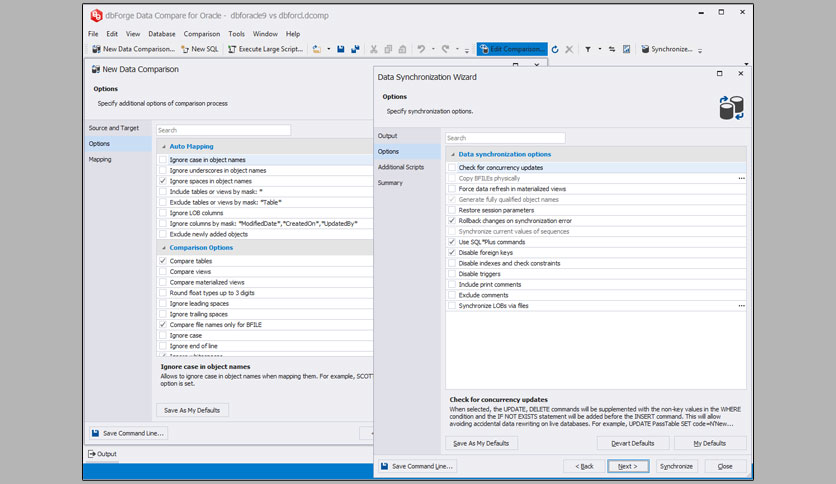Image resolution: width=836 pixels, height=484 pixels.
Task: Click the Refresh comparison icon
Action: 555,49
